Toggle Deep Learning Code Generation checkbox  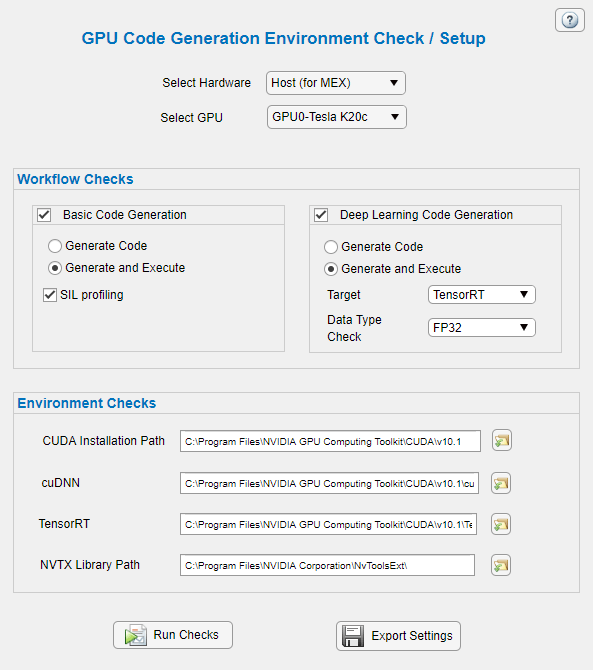pos(321,215)
